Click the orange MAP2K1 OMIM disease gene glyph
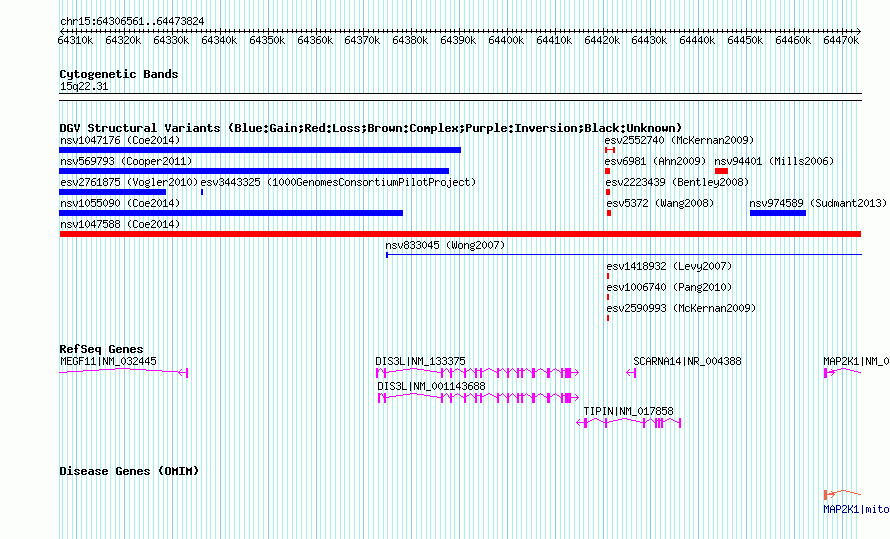This screenshot has width=890, height=539. pos(842,494)
